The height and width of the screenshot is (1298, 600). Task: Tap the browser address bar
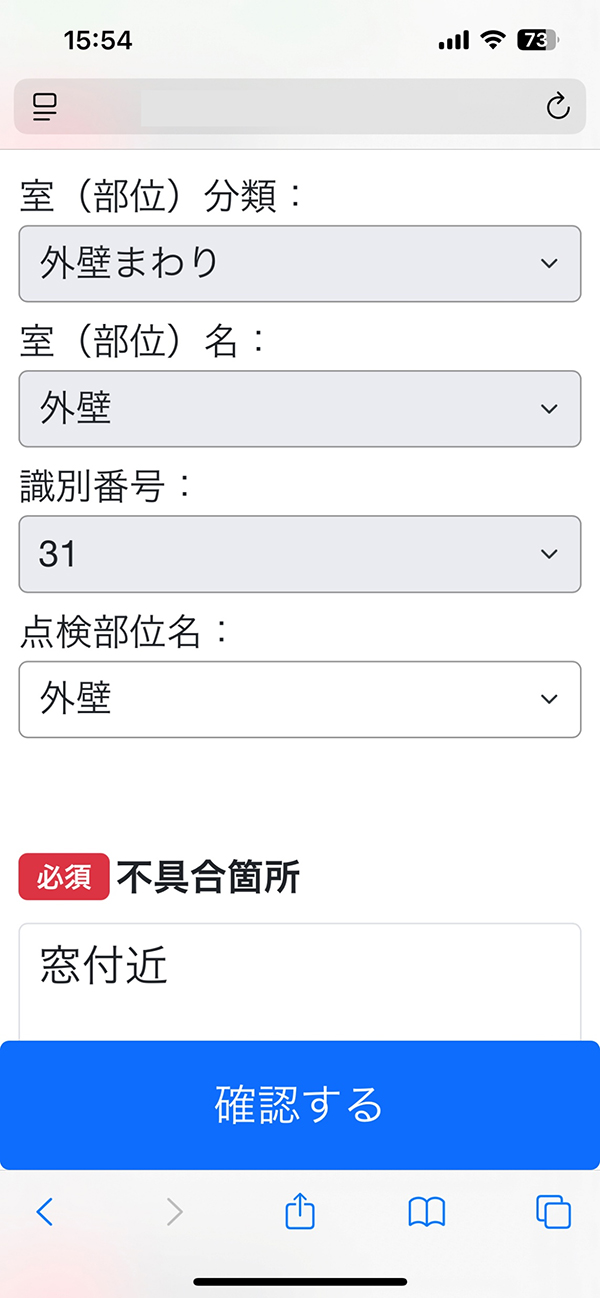(x=300, y=108)
